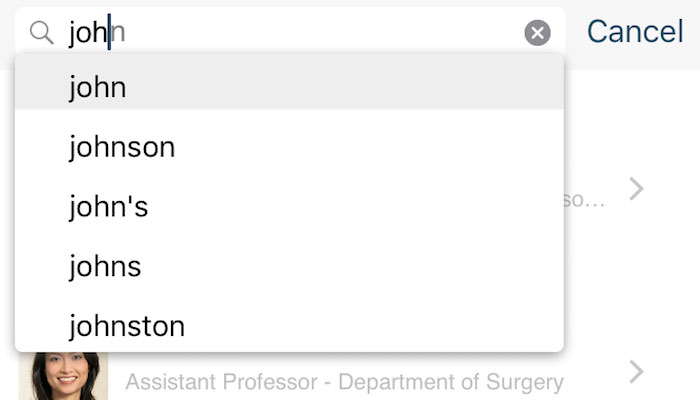Open the Assistant Professor row via its chevron
The height and width of the screenshot is (400, 700).
[x=636, y=372]
